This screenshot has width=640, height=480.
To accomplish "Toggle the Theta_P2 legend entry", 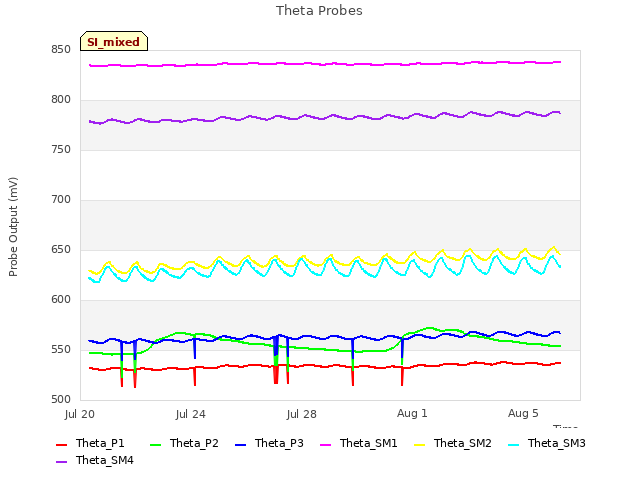I will [x=184, y=443].
